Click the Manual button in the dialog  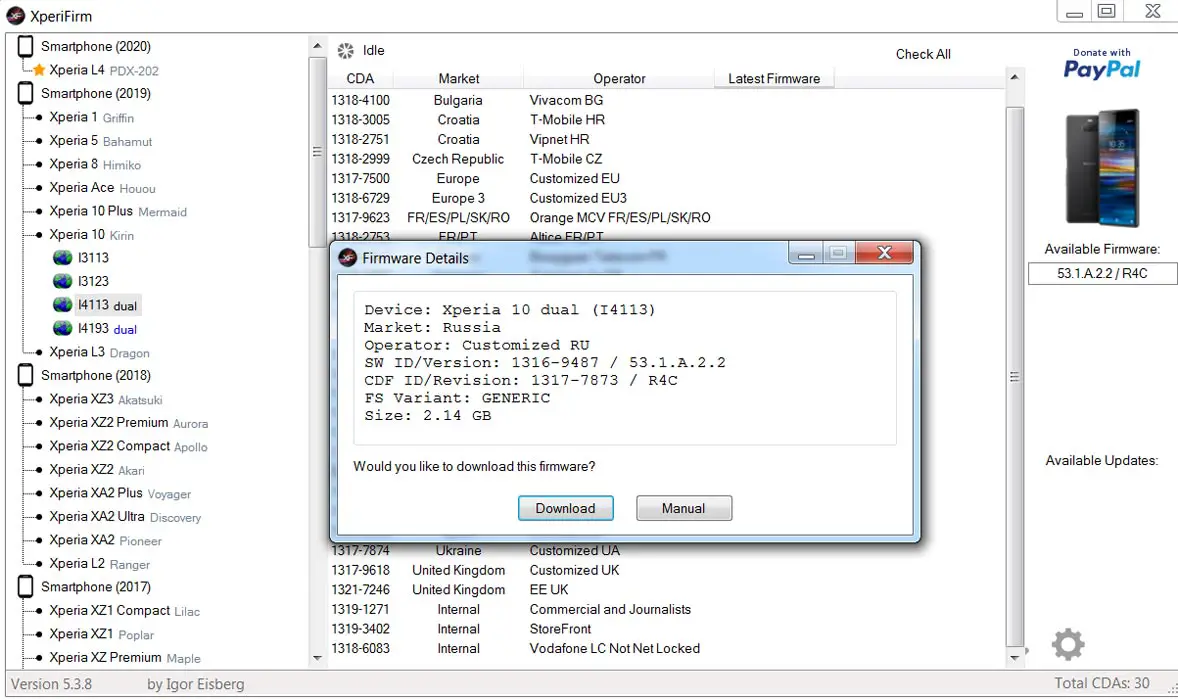[x=684, y=508]
